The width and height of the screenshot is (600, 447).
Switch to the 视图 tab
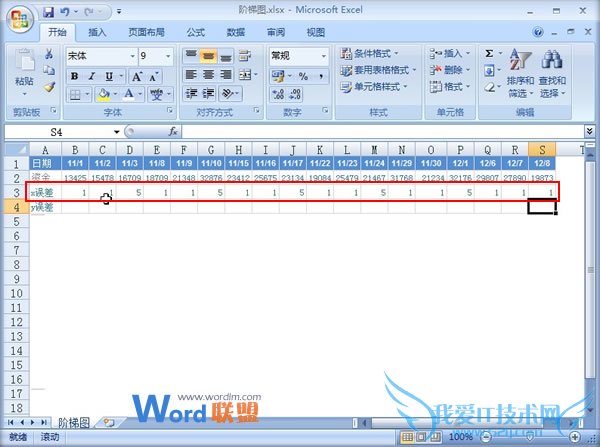pyautogui.click(x=316, y=33)
